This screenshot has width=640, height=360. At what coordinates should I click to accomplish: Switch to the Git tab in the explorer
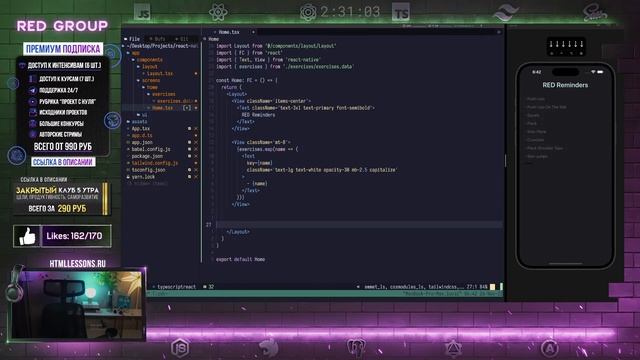click(x=182, y=39)
